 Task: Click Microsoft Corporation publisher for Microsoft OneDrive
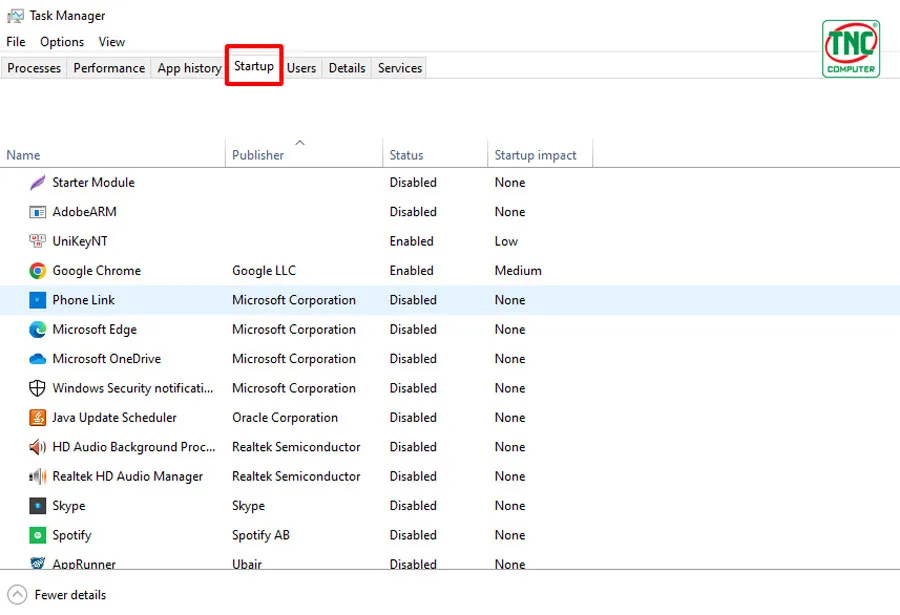click(294, 359)
